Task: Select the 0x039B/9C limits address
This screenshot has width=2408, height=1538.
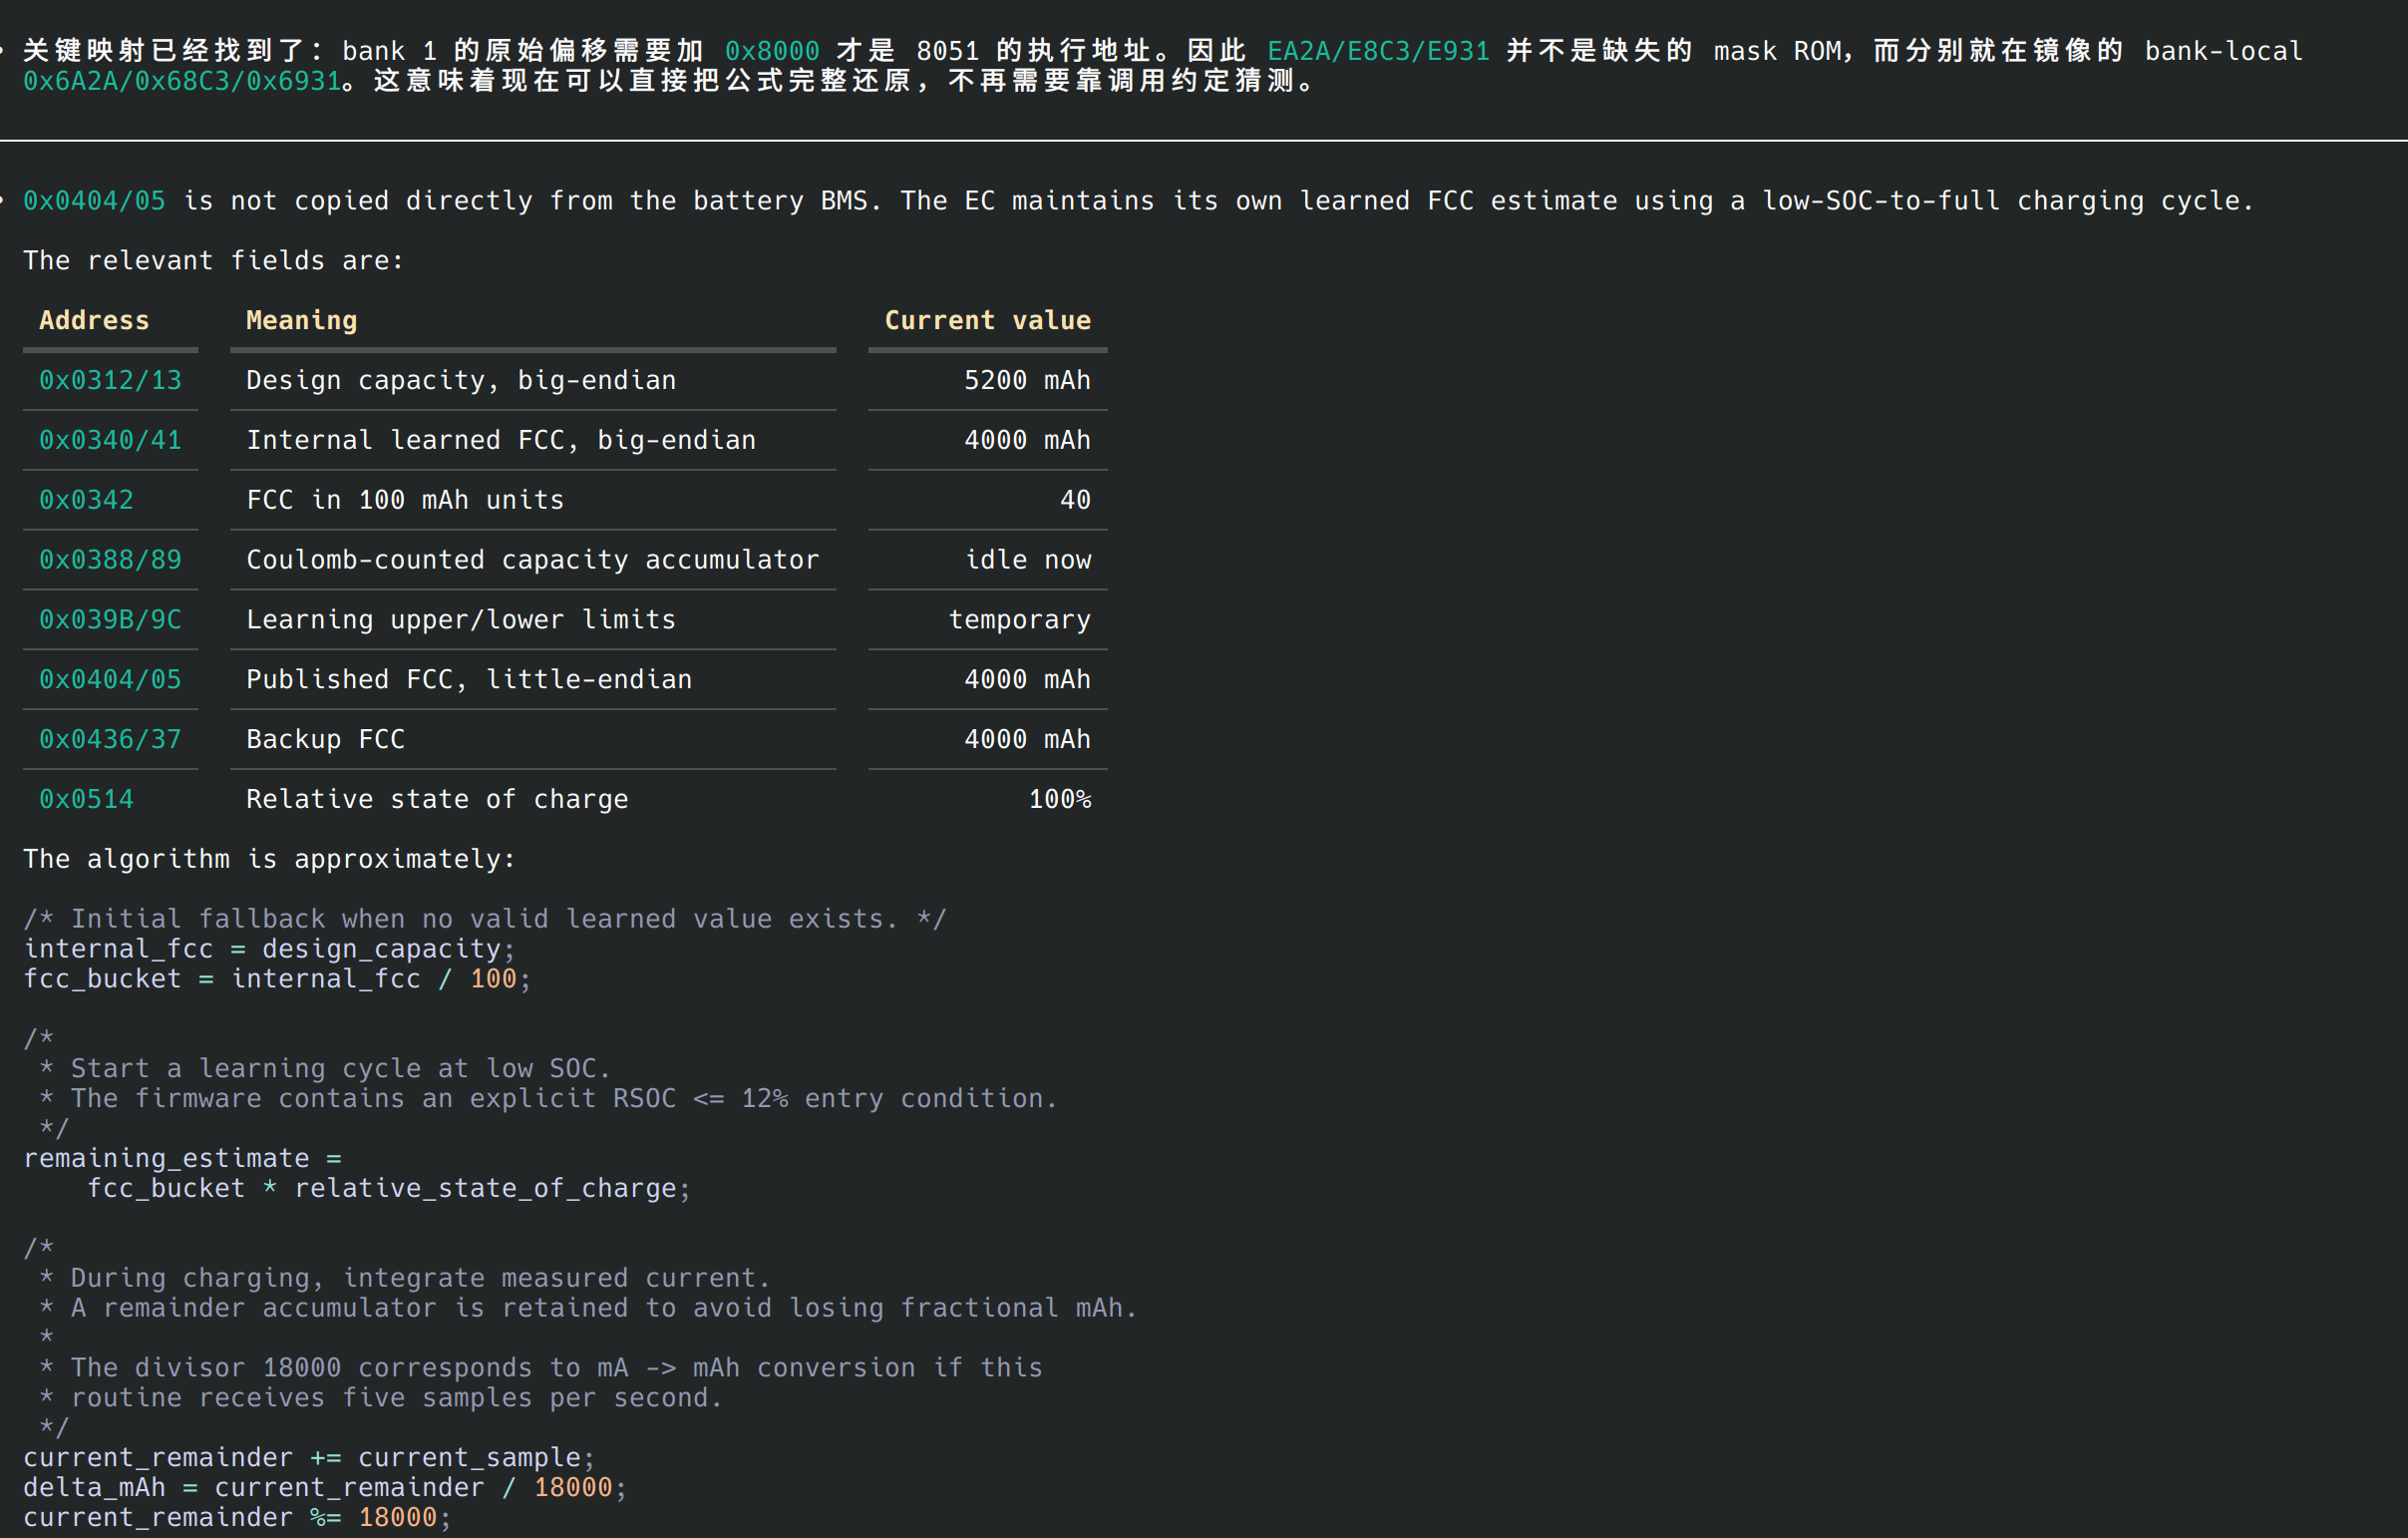Action: click(110, 620)
